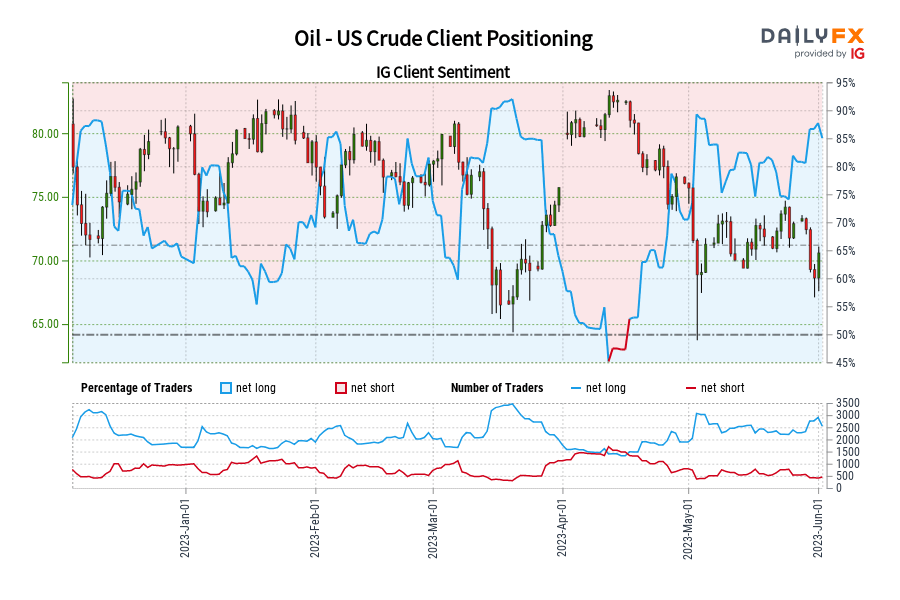Click the blue net long square swatch
This screenshot has width=900, height=600.
pos(227,388)
